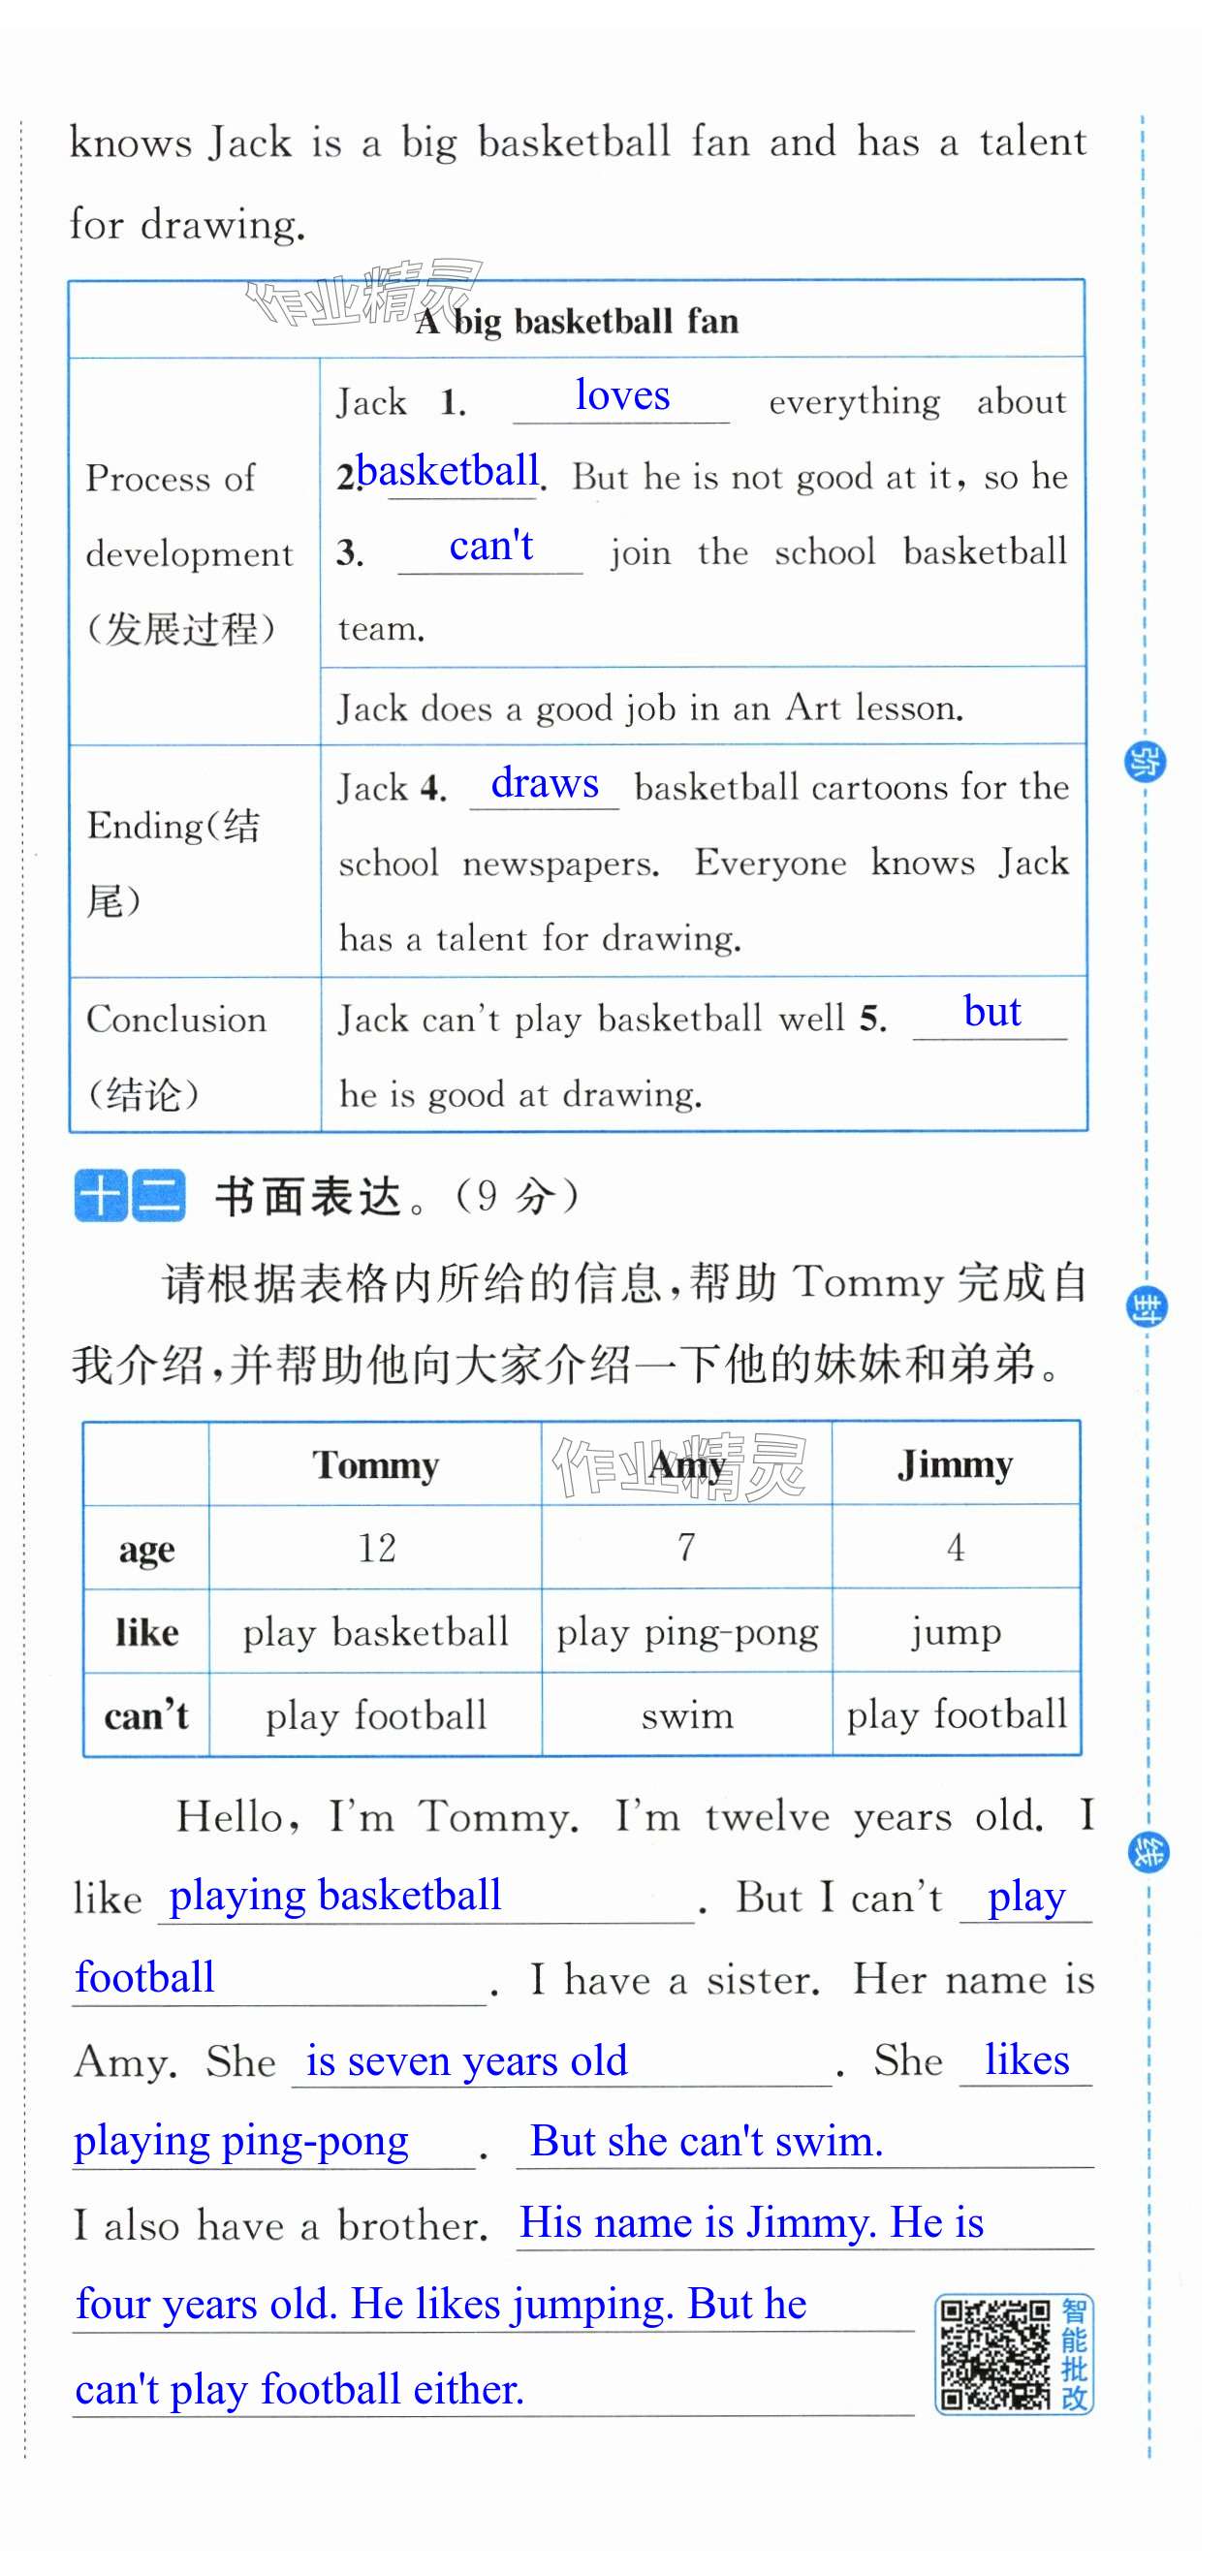
Task: Click the 'age' row header
Action: (147, 1551)
